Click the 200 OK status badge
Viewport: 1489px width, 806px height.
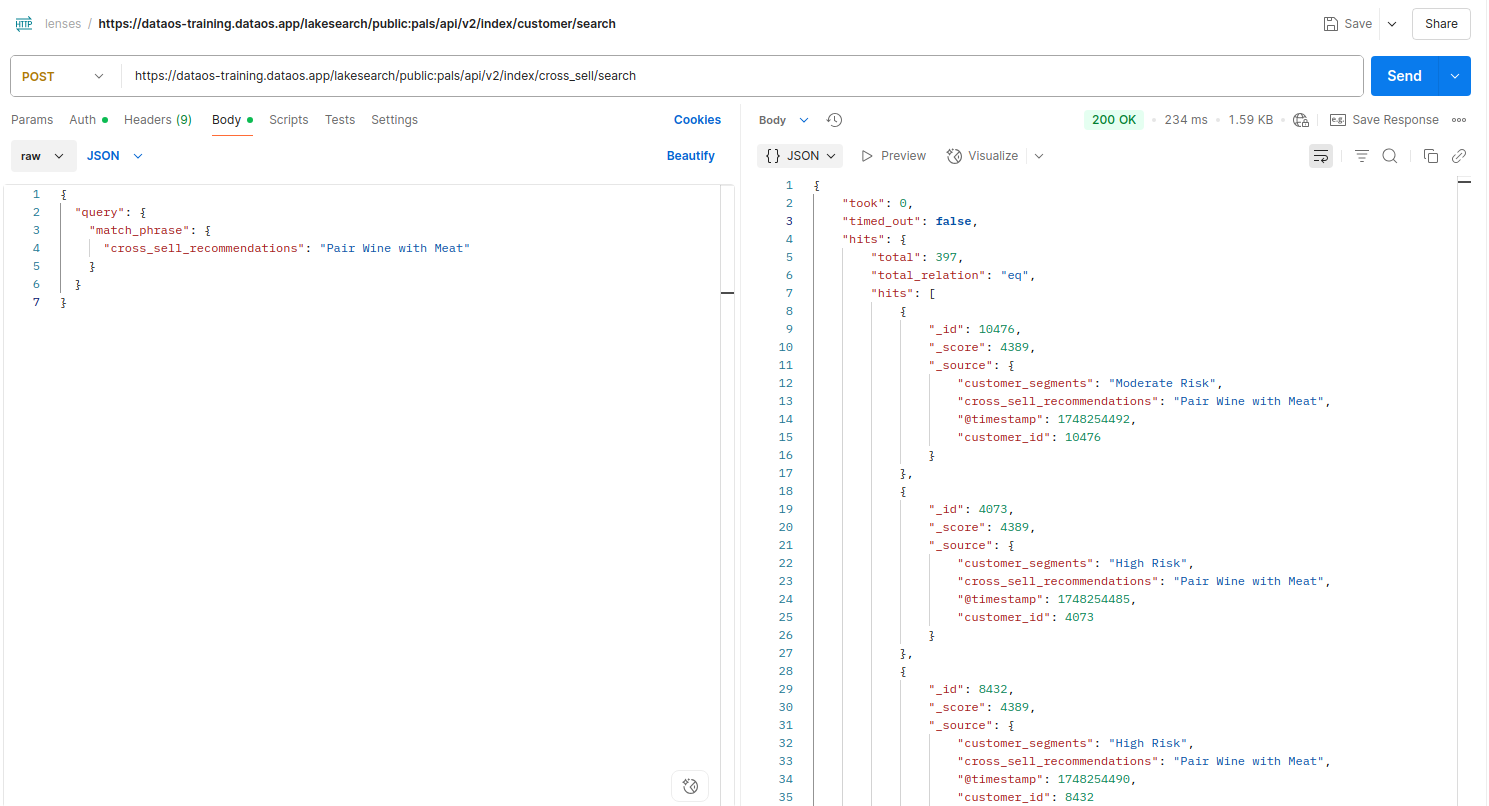(1114, 120)
